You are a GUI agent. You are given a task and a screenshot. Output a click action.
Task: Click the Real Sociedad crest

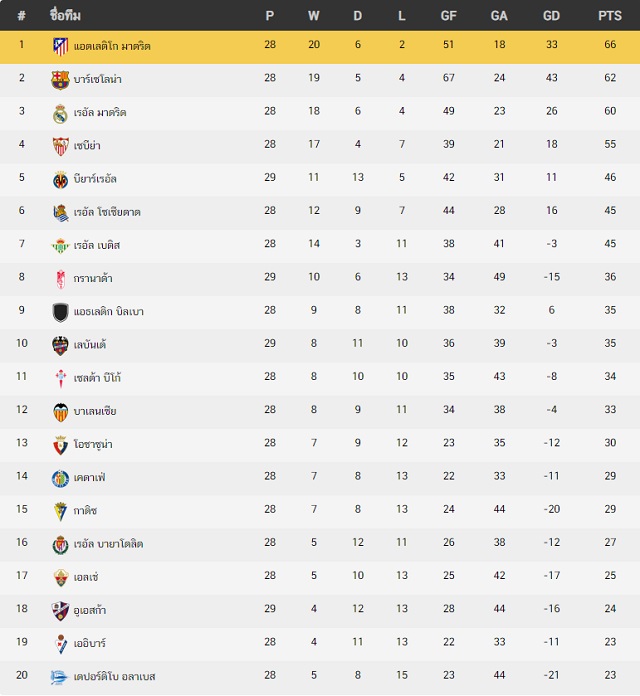point(60,213)
